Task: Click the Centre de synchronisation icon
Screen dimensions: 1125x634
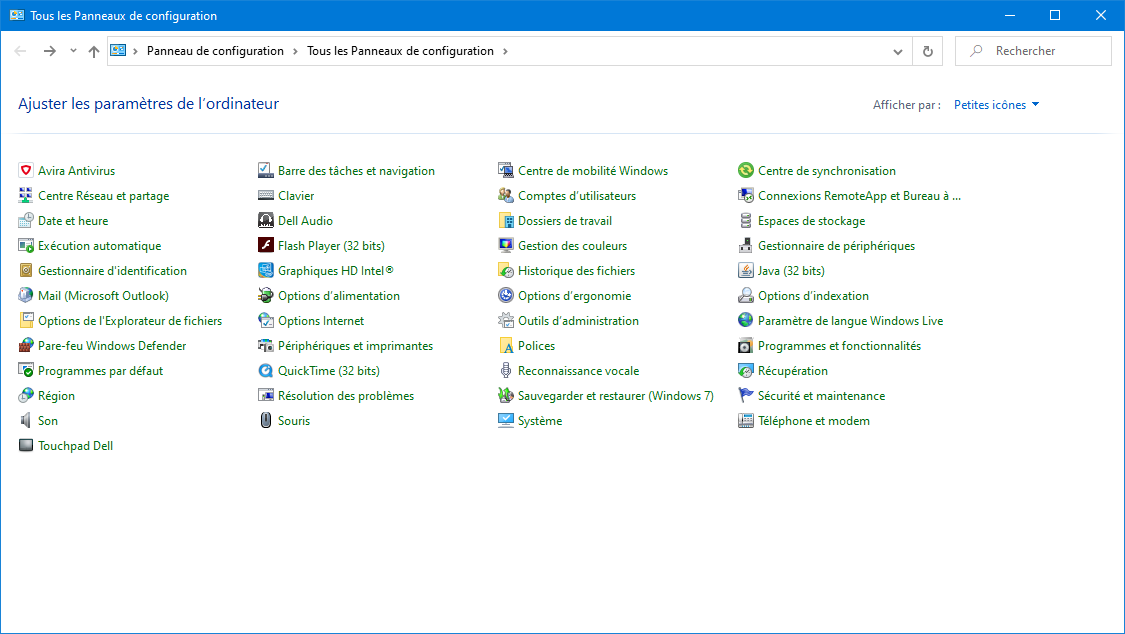Action: click(745, 170)
